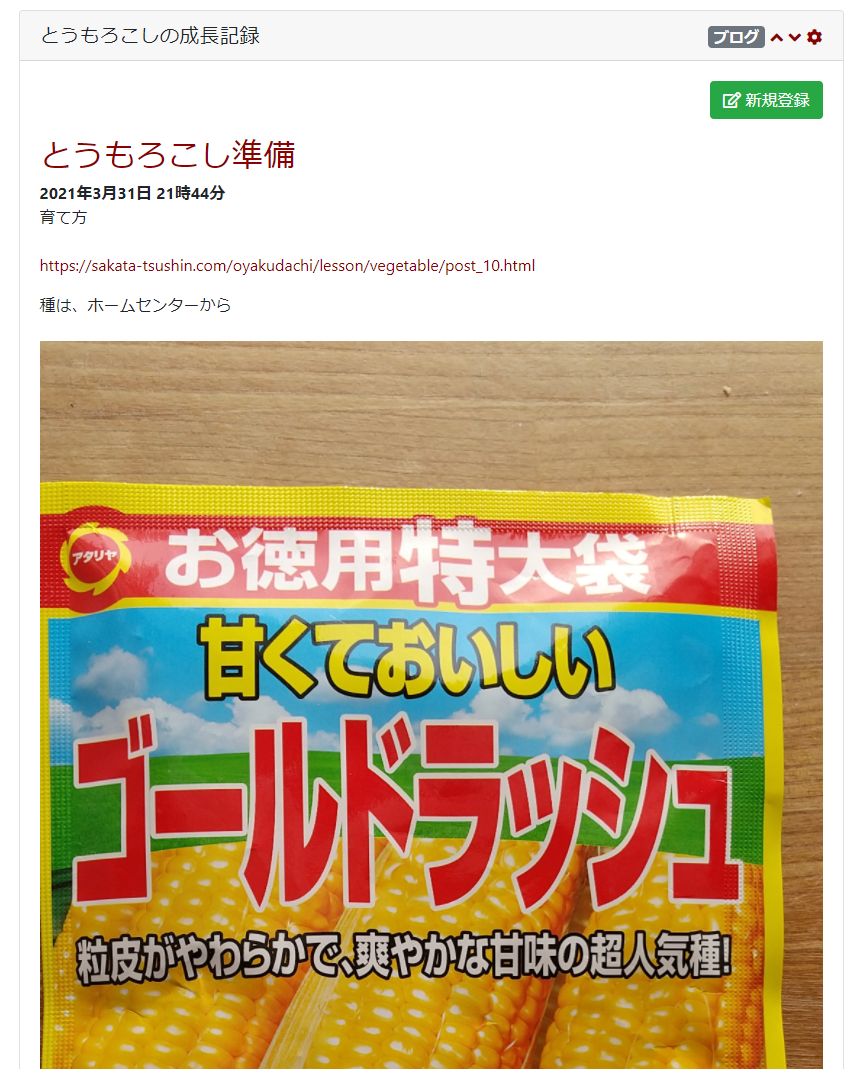Click the green 新規登録 button
This screenshot has width=855, height=1069.
[x=766, y=100]
